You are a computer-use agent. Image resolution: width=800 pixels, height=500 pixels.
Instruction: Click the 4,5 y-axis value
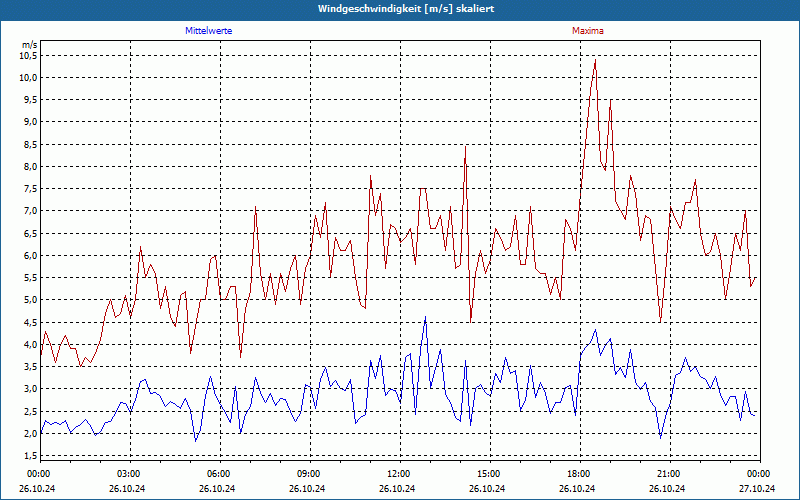[31, 322]
